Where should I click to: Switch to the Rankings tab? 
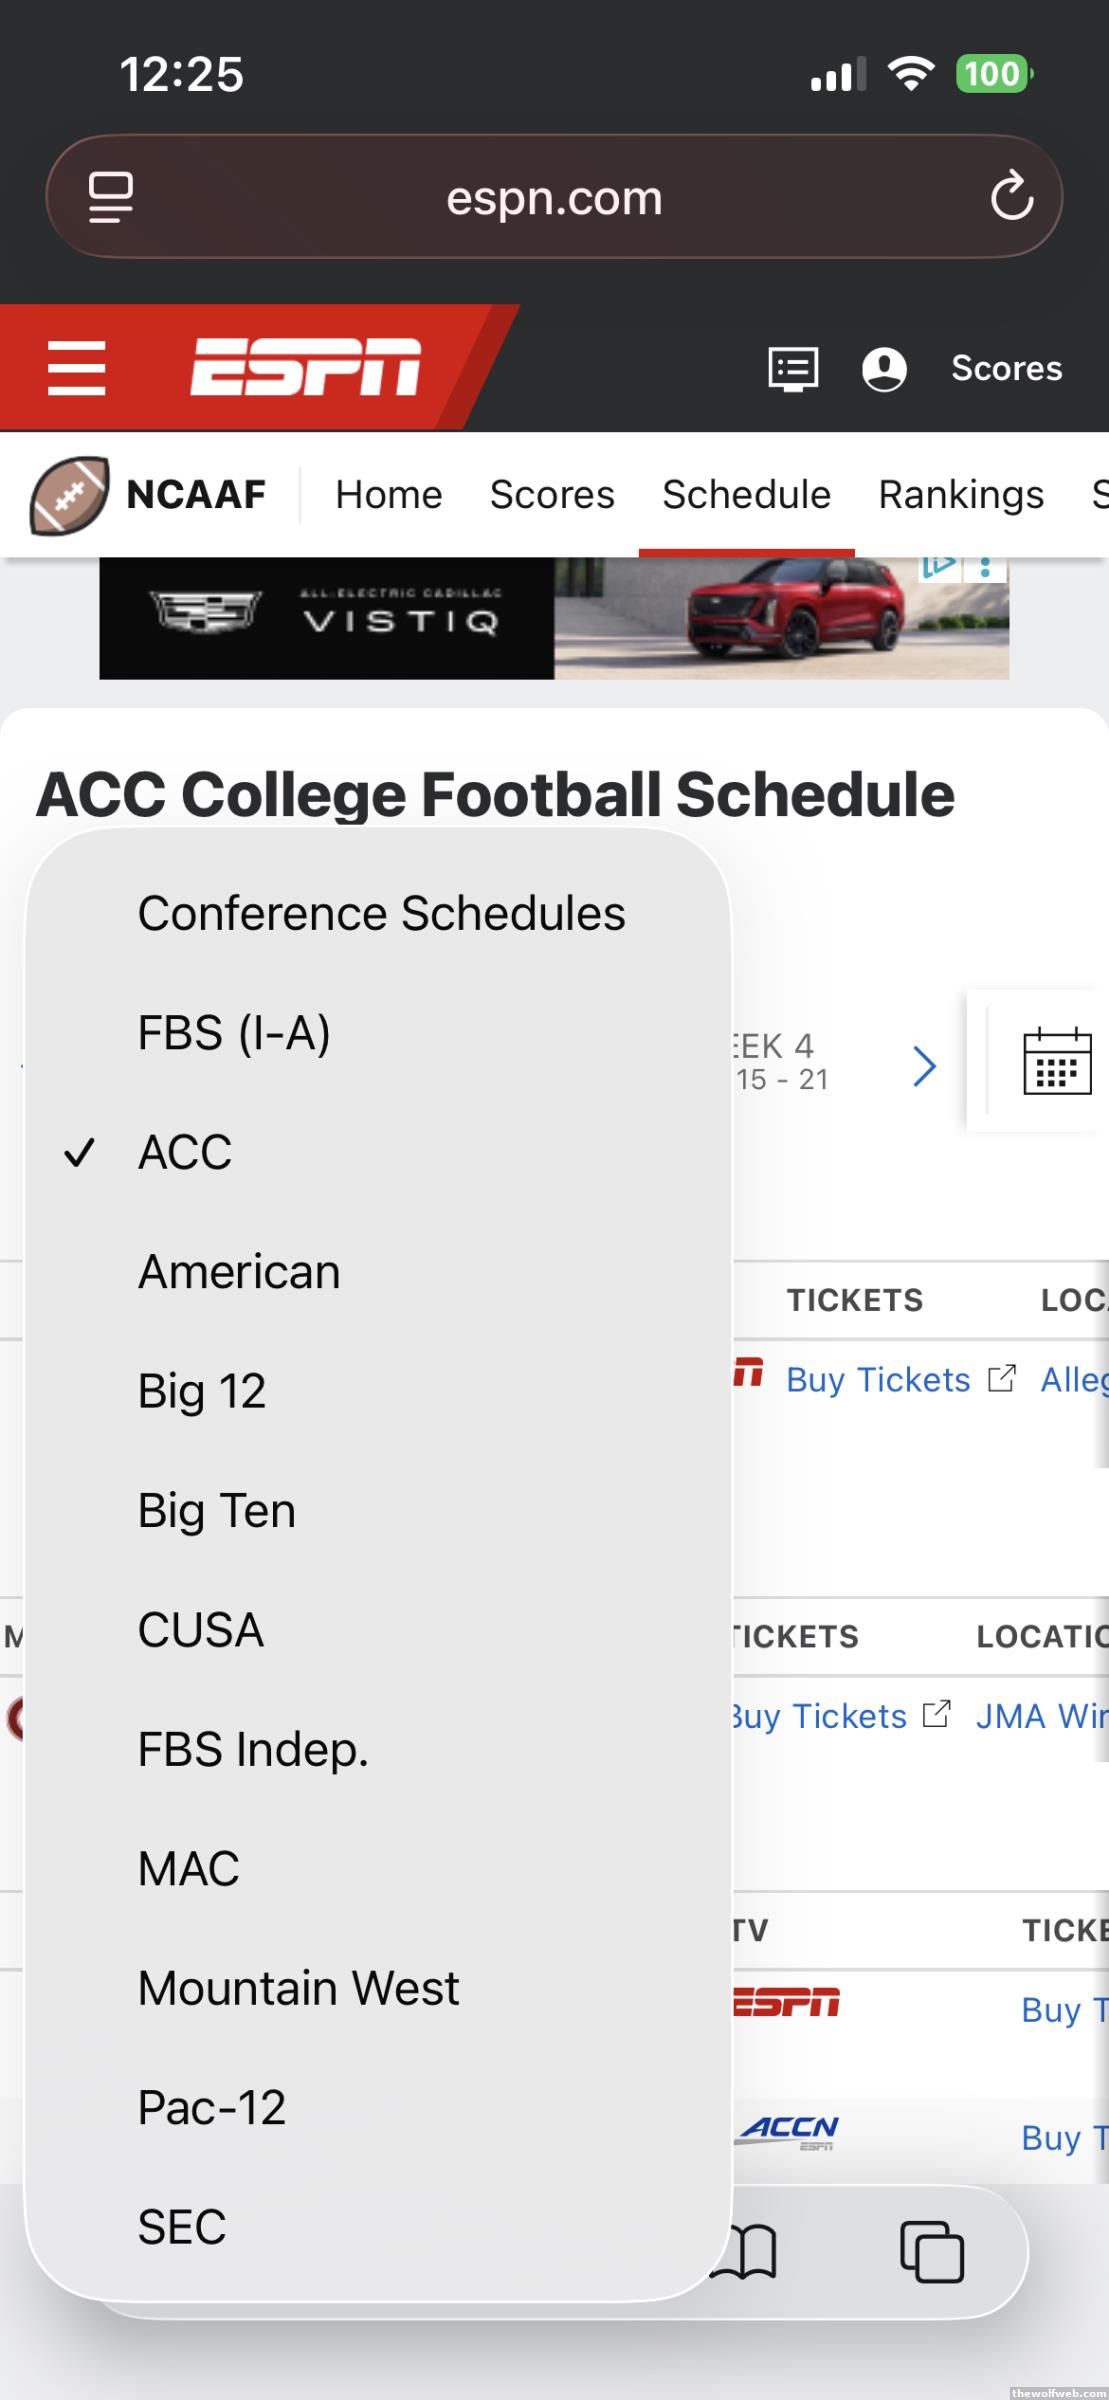click(960, 494)
